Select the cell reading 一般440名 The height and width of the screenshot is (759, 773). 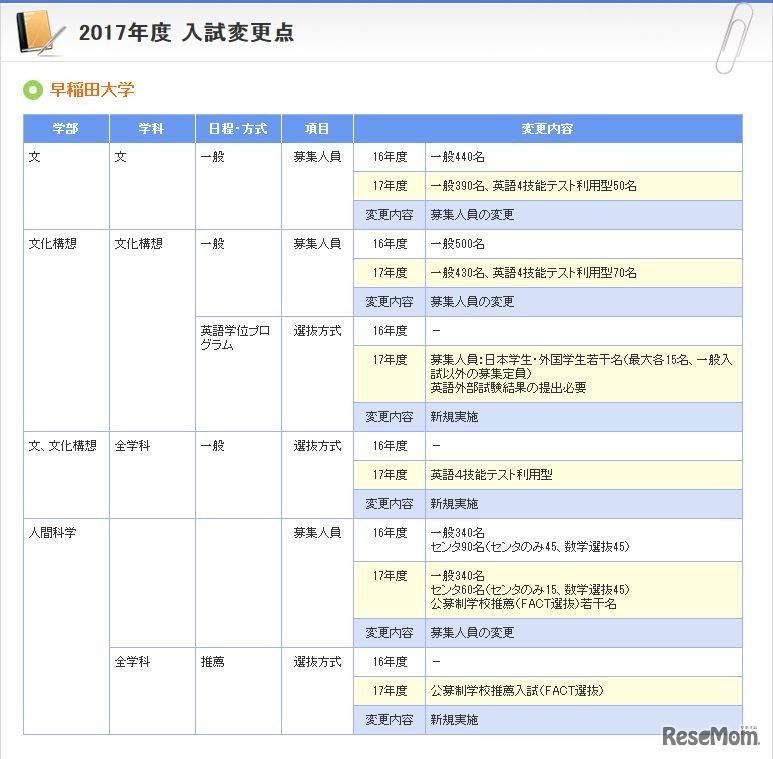[x=584, y=157]
